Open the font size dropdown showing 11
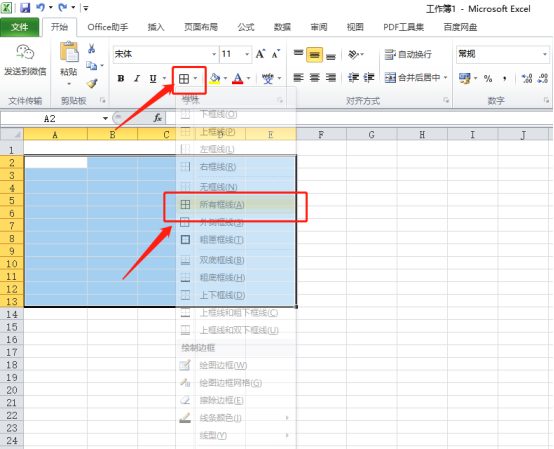Image resolution: width=554 pixels, height=449 pixels. tap(247, 54)
